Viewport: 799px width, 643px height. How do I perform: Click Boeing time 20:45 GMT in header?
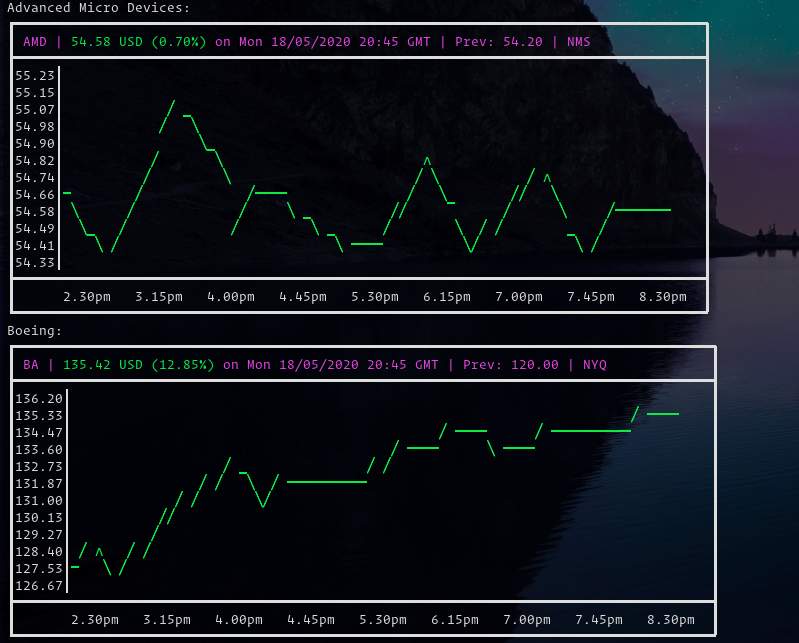[403, 365]
